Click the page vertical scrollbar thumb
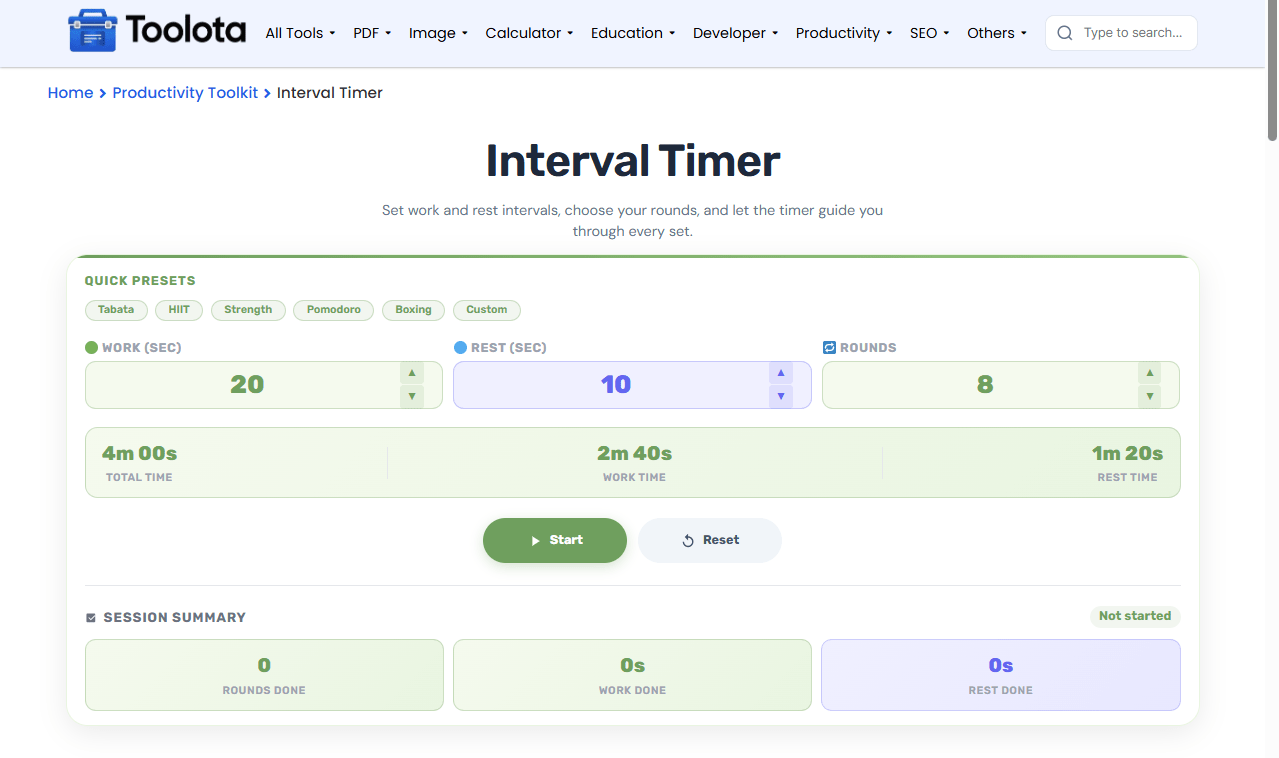This screenshot has width=1279, height=758. click(x=1272, y=70)
